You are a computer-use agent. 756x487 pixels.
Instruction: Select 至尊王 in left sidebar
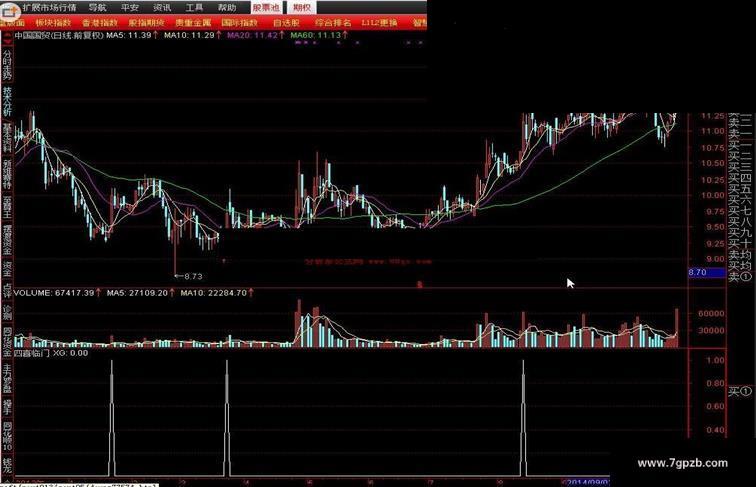point(7,206)
